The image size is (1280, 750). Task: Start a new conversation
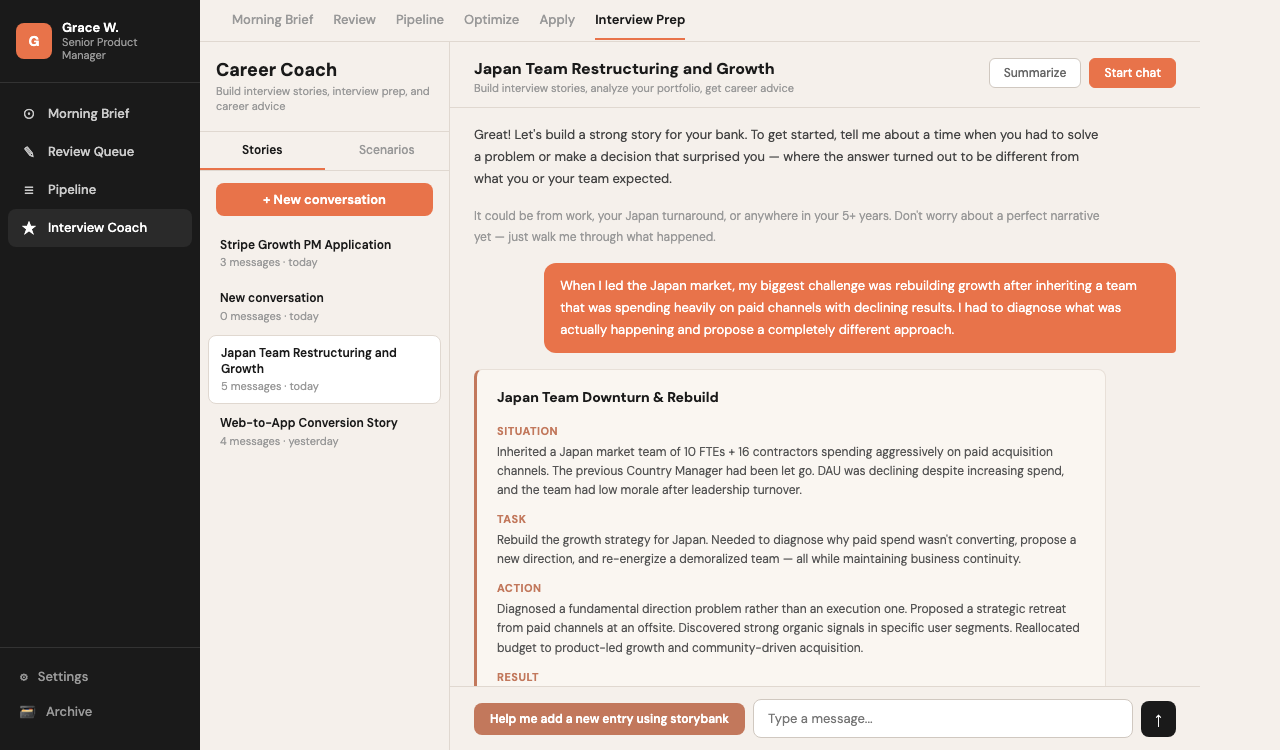point(324,200)
